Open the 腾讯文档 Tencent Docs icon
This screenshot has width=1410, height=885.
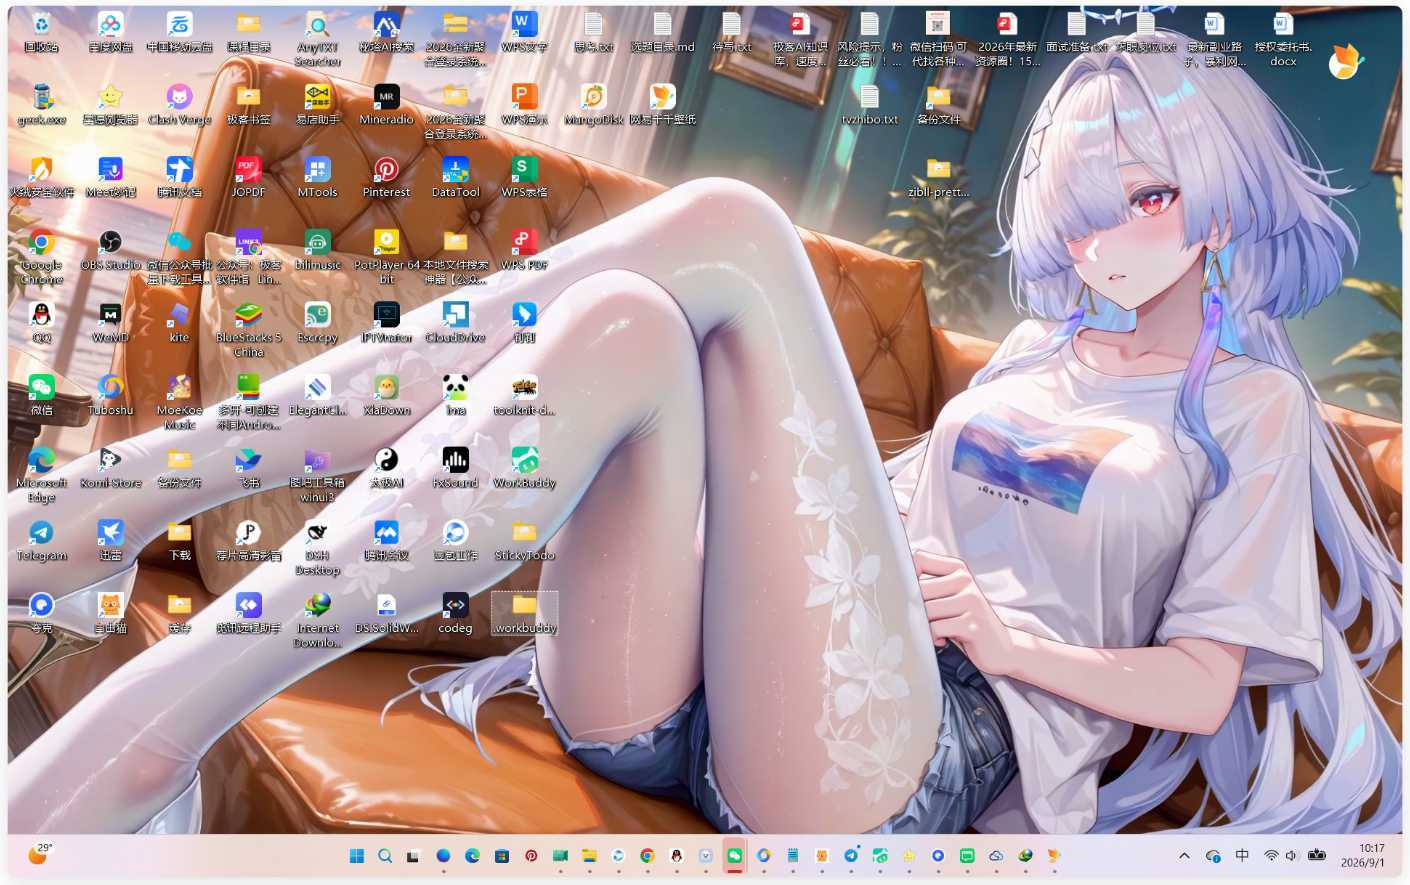(179, 178)
